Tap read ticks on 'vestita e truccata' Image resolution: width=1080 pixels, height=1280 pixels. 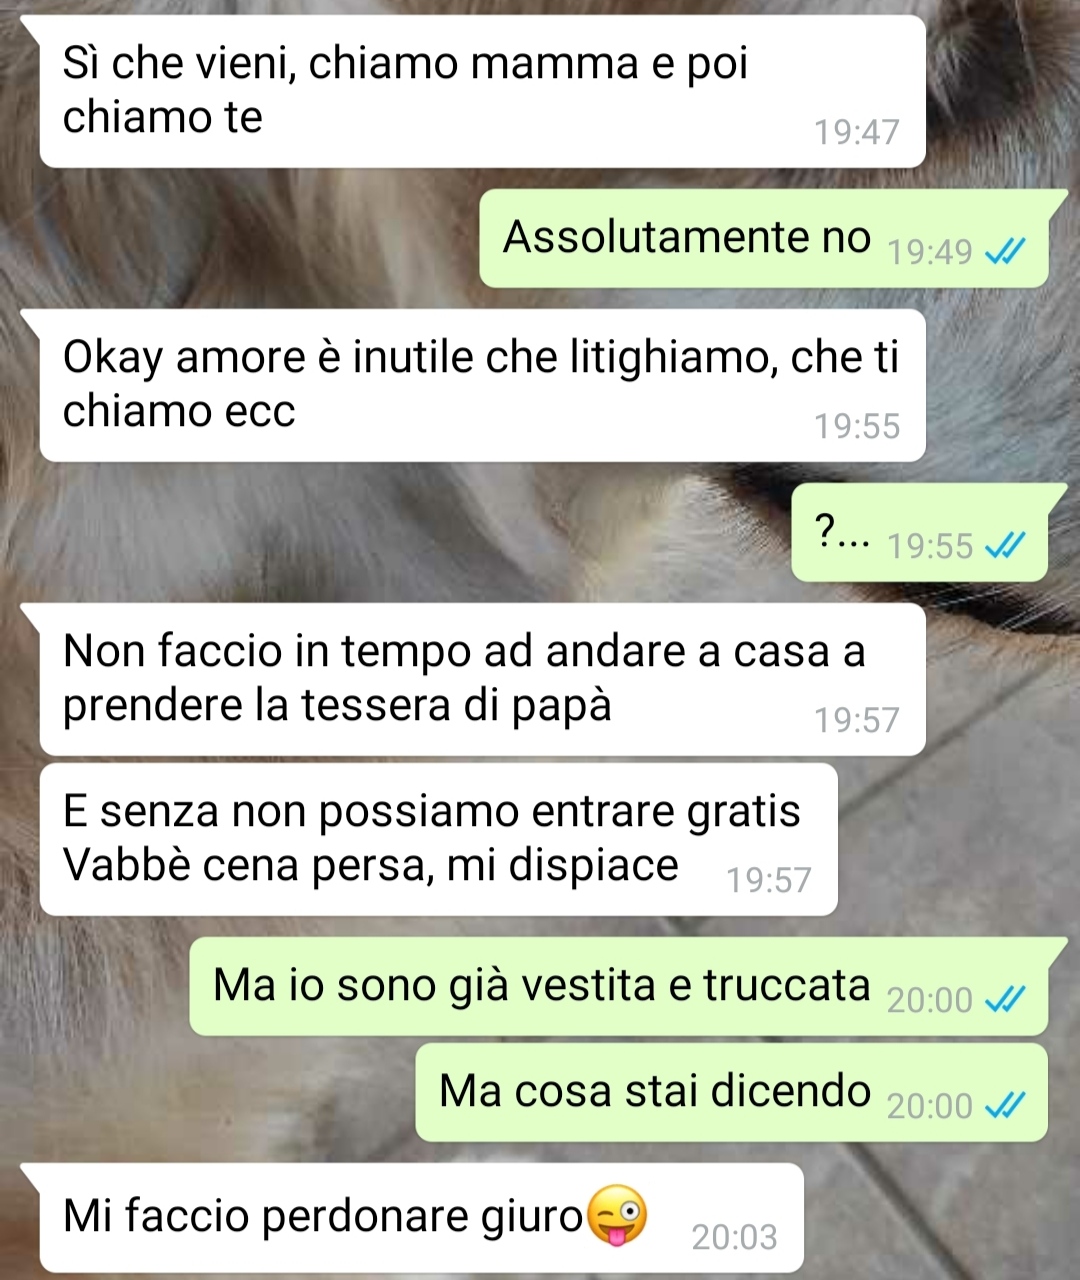tap(1005, 1000)
